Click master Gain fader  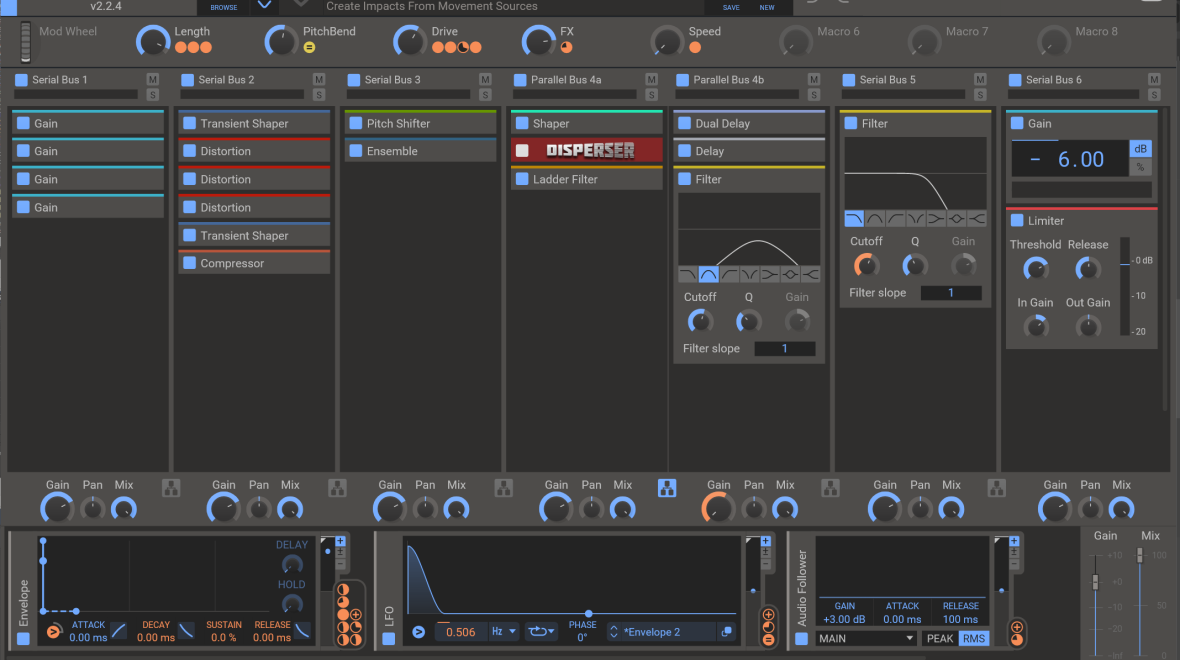[1096, 582]
